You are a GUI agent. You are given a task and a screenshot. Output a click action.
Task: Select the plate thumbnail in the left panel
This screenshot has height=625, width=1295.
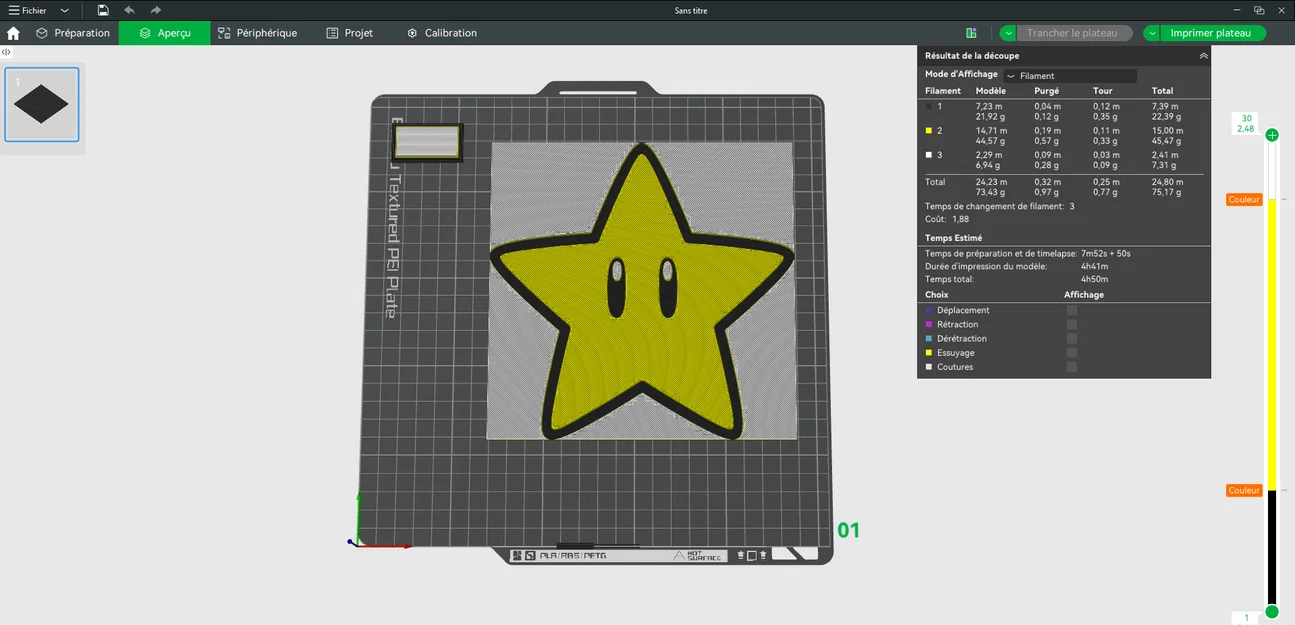[41, 104]
